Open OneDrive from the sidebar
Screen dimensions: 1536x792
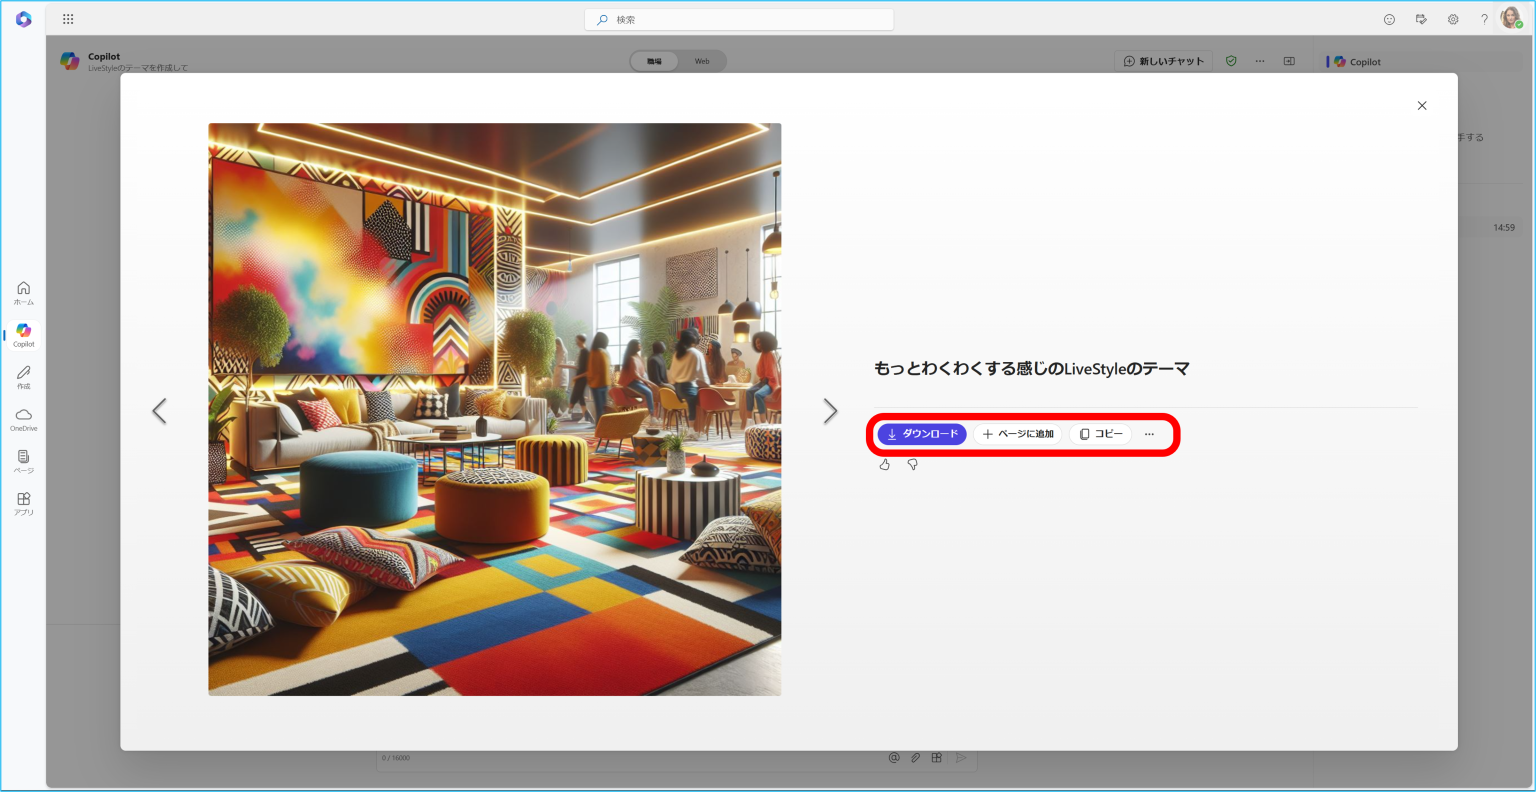click(x=22, y=417)
